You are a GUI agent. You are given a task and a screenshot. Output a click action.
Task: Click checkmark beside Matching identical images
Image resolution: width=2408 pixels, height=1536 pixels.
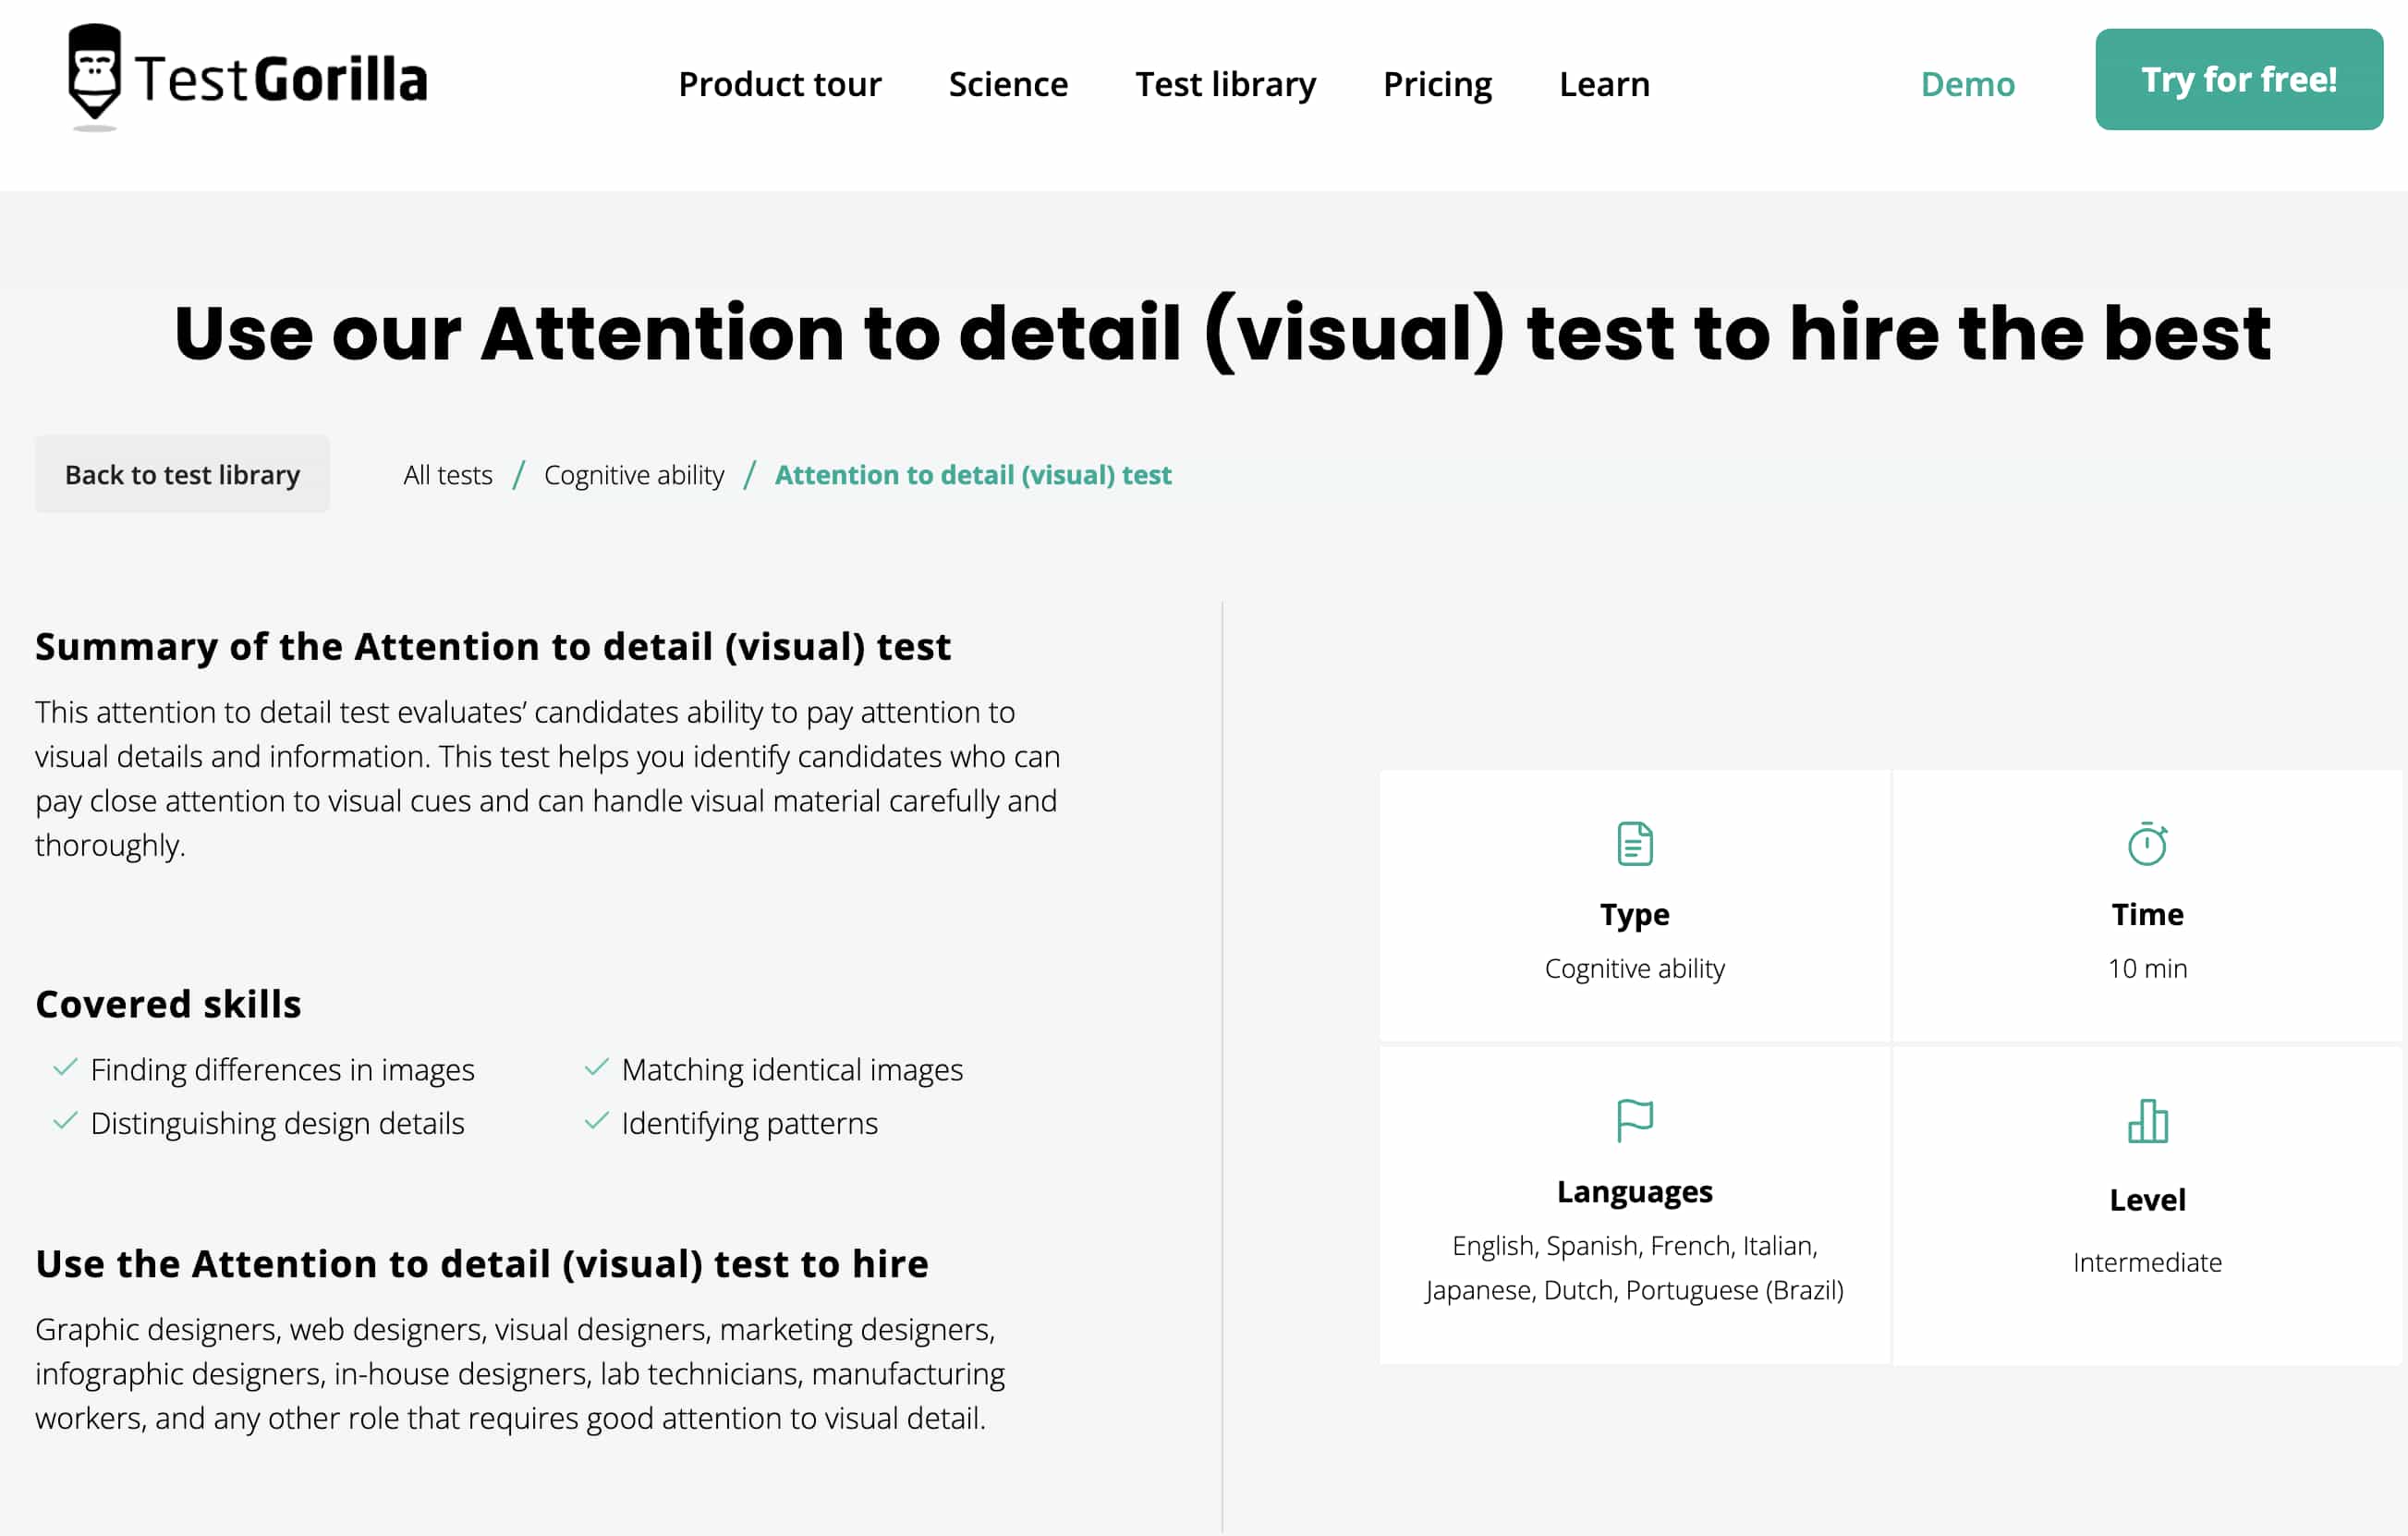click(x=596, y=1068)
